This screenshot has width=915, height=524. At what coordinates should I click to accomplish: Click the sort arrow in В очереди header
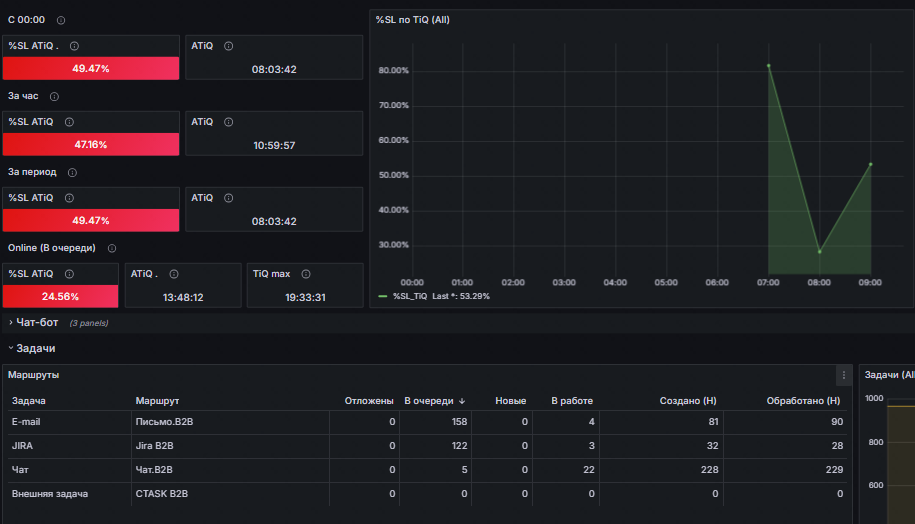click(462, 401)
